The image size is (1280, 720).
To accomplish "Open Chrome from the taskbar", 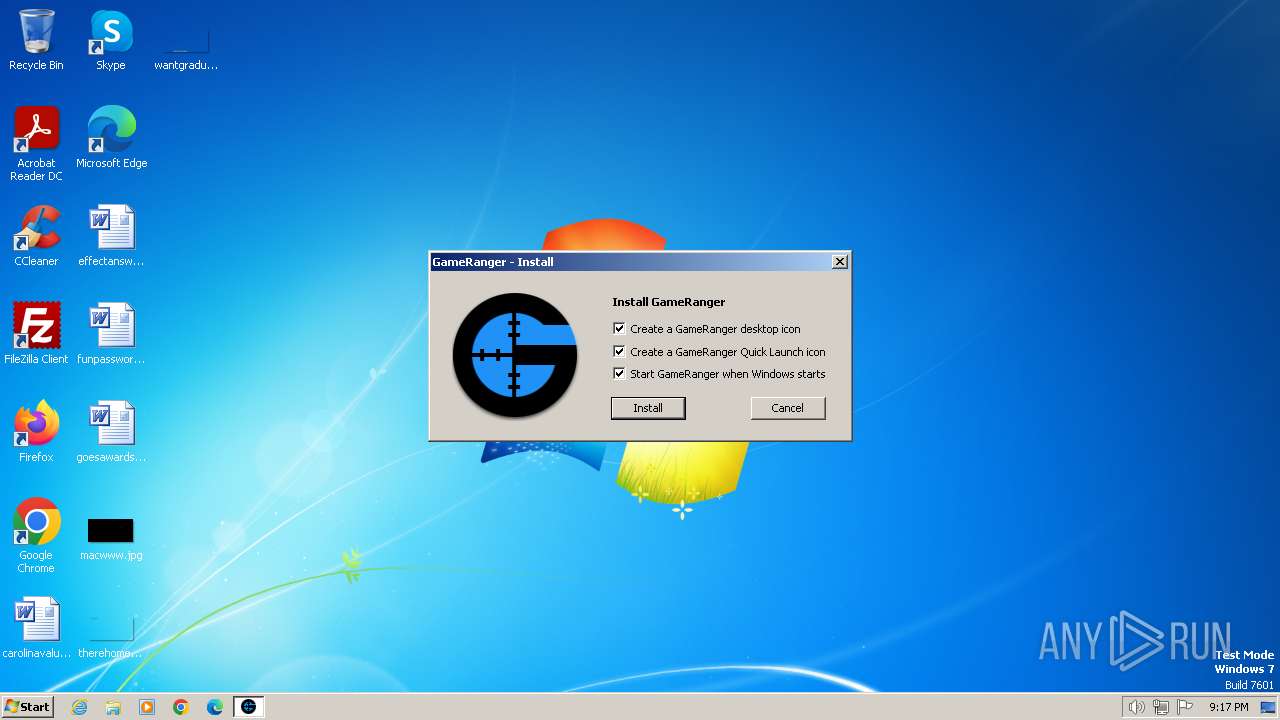I will point(181,707).
